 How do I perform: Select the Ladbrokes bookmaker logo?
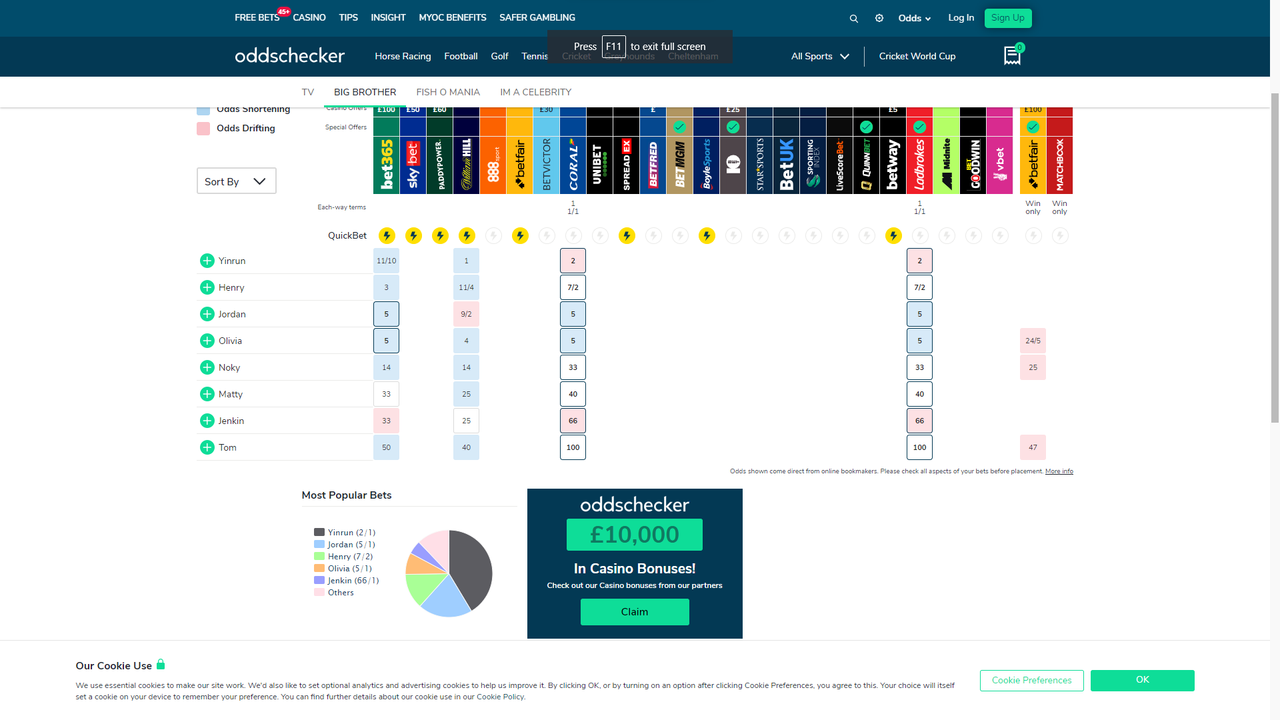[x=919, y=166]
